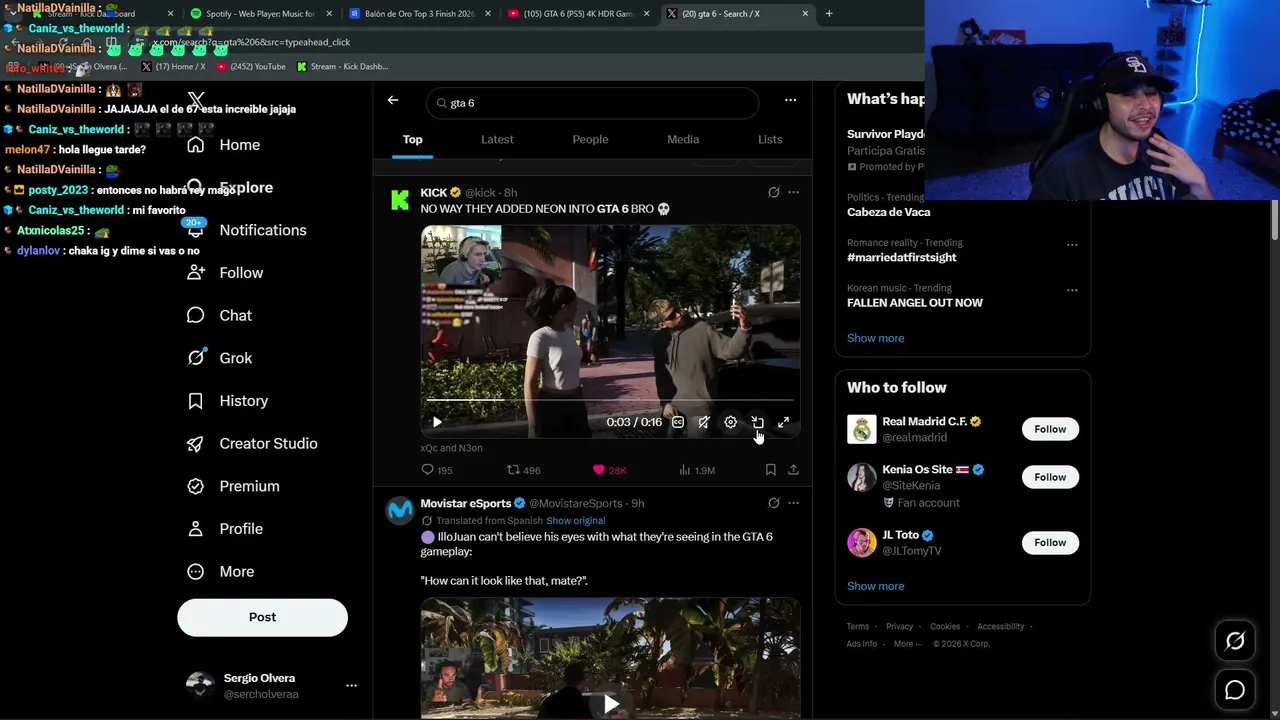Image resolution: width=1280 pixels, height=720 pixels.
Task: Go back using the search page arrow
Action: tap(393, 100)
